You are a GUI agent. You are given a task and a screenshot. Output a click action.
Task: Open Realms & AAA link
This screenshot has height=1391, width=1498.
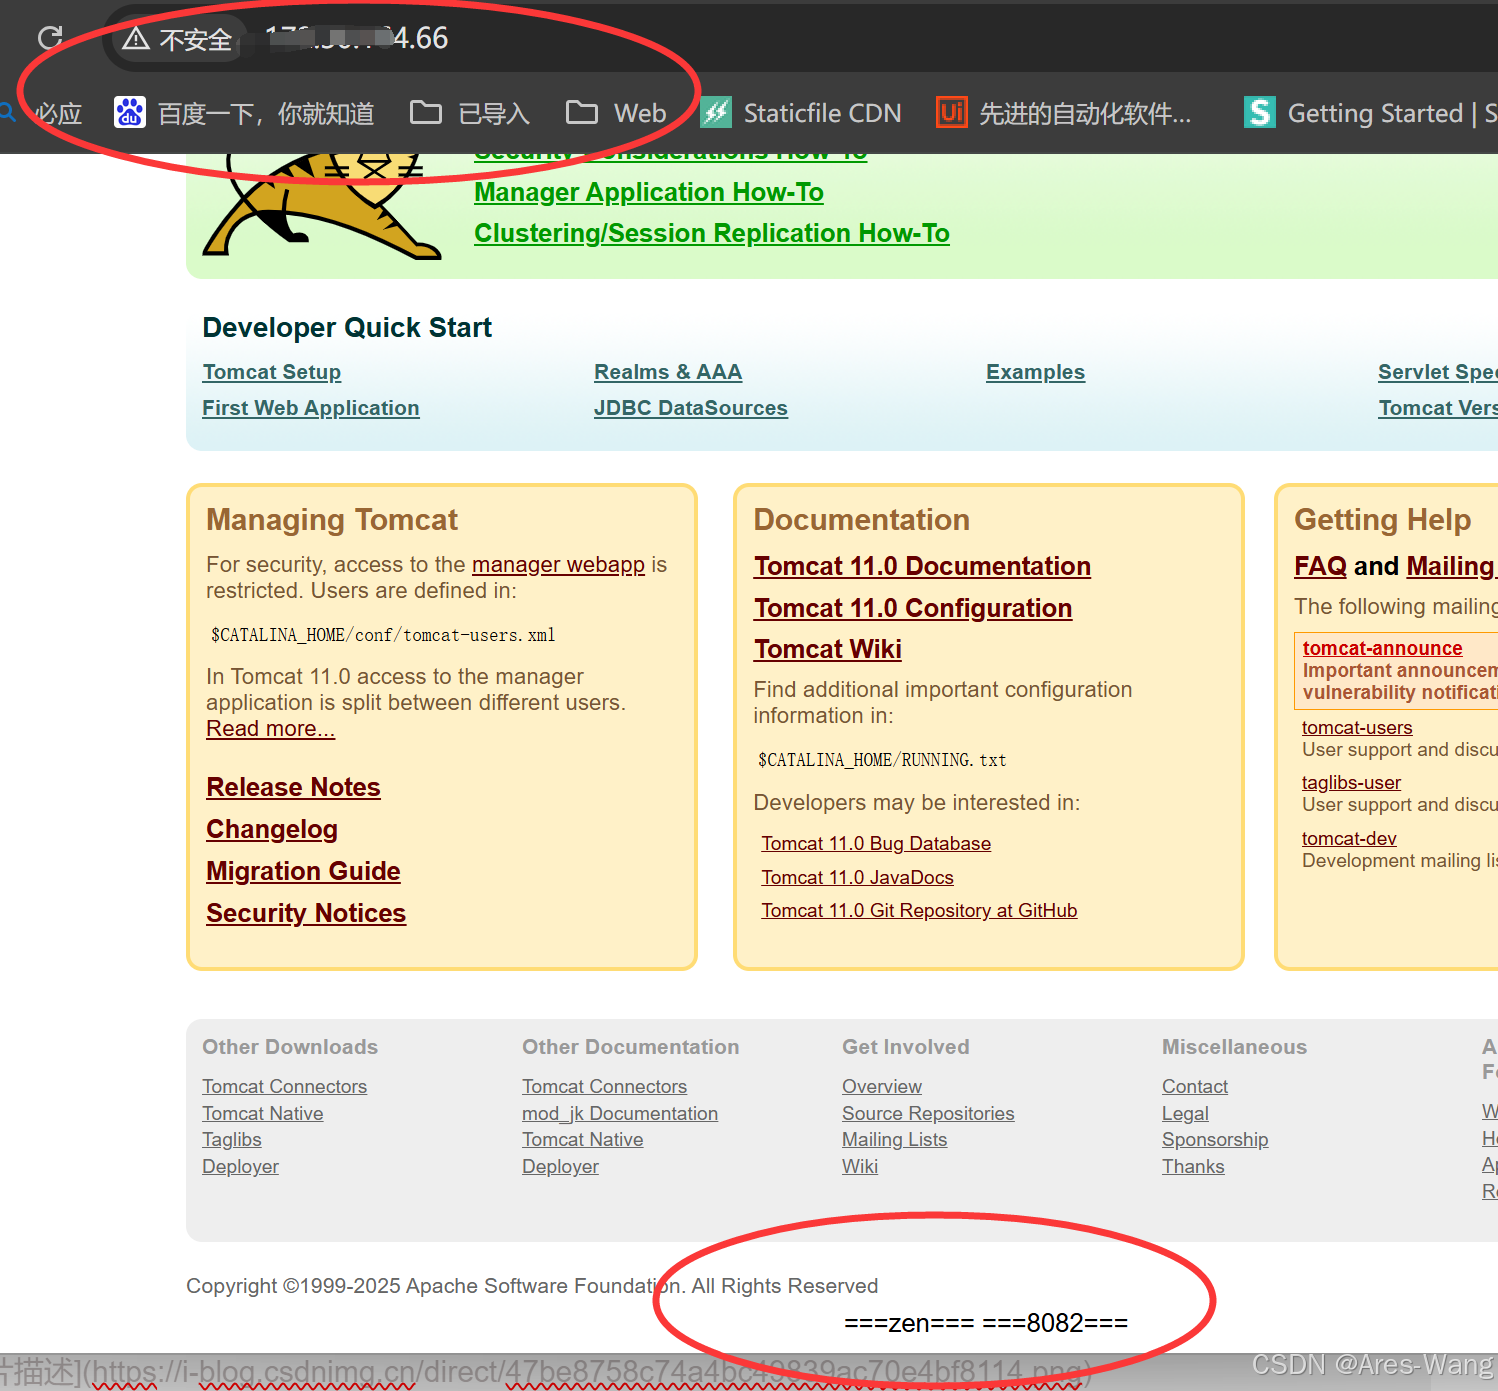[x=668, y=372]
